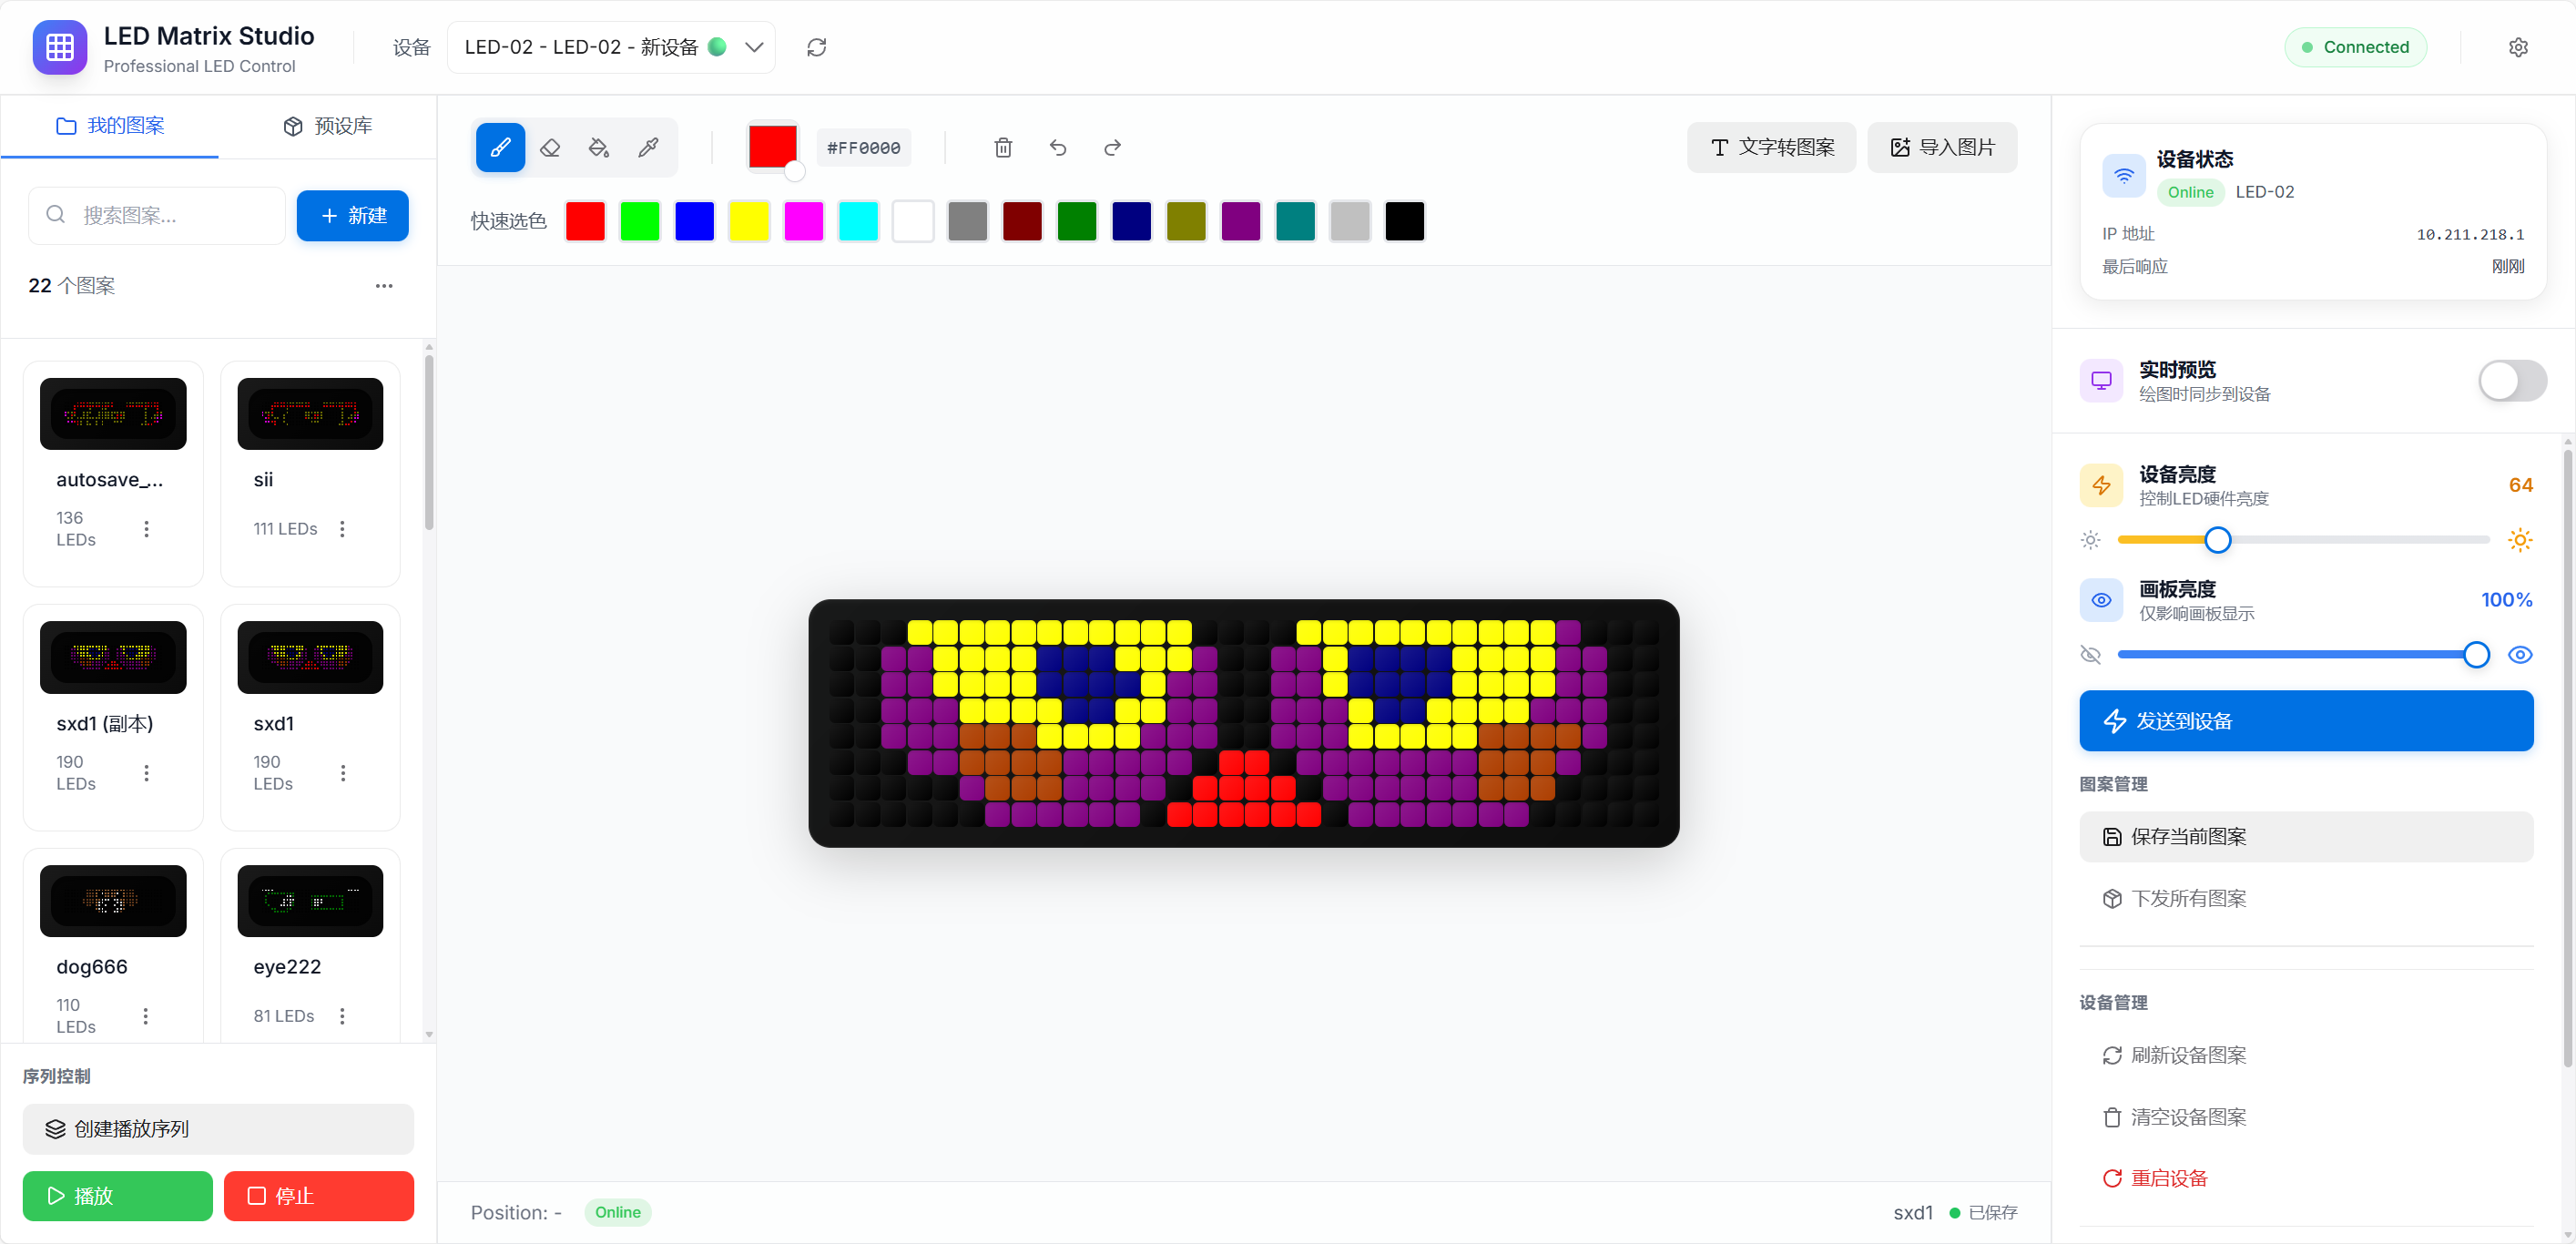
Task: Clear the canvas with the trash icon
Action: [x=1003, y=147]
